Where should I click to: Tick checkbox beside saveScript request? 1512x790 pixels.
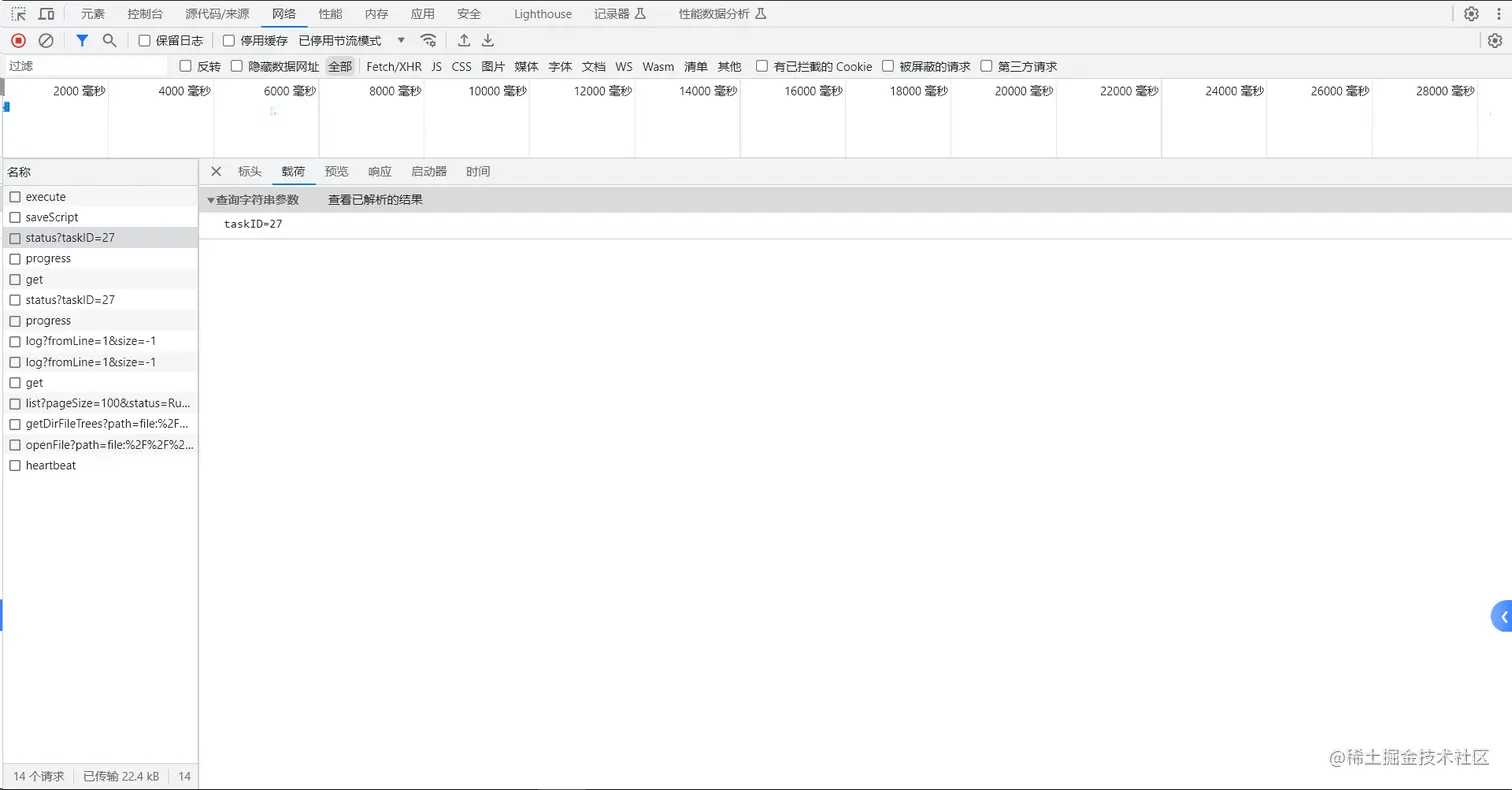click(15, 217)
